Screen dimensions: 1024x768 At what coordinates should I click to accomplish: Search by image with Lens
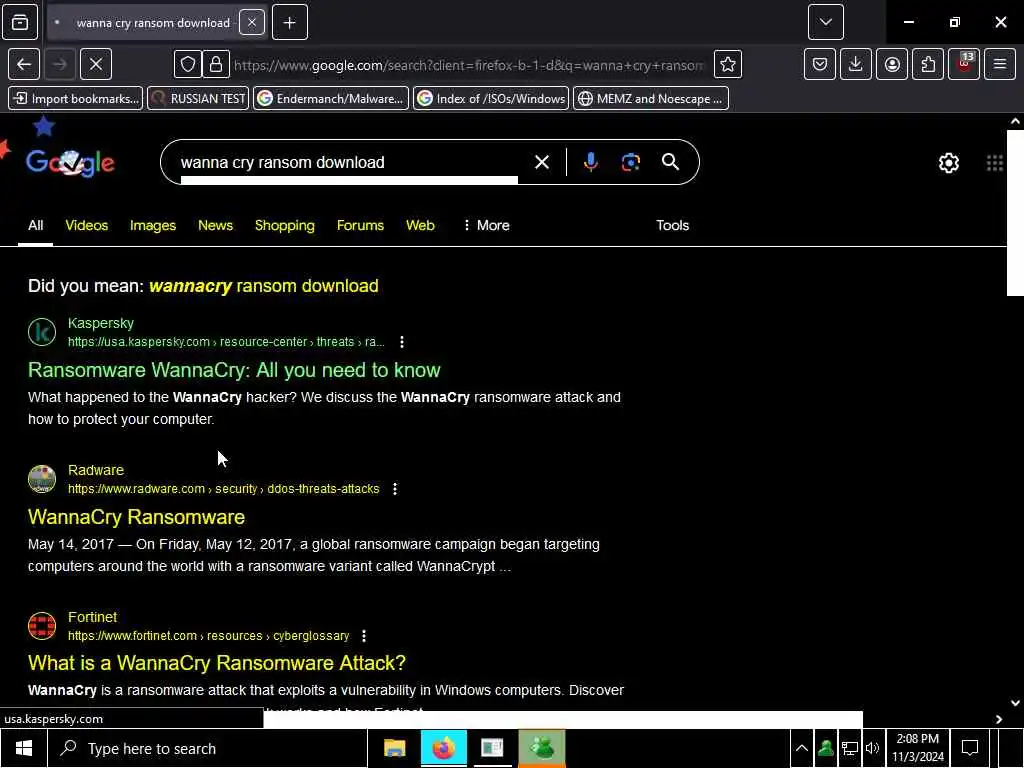630,162
